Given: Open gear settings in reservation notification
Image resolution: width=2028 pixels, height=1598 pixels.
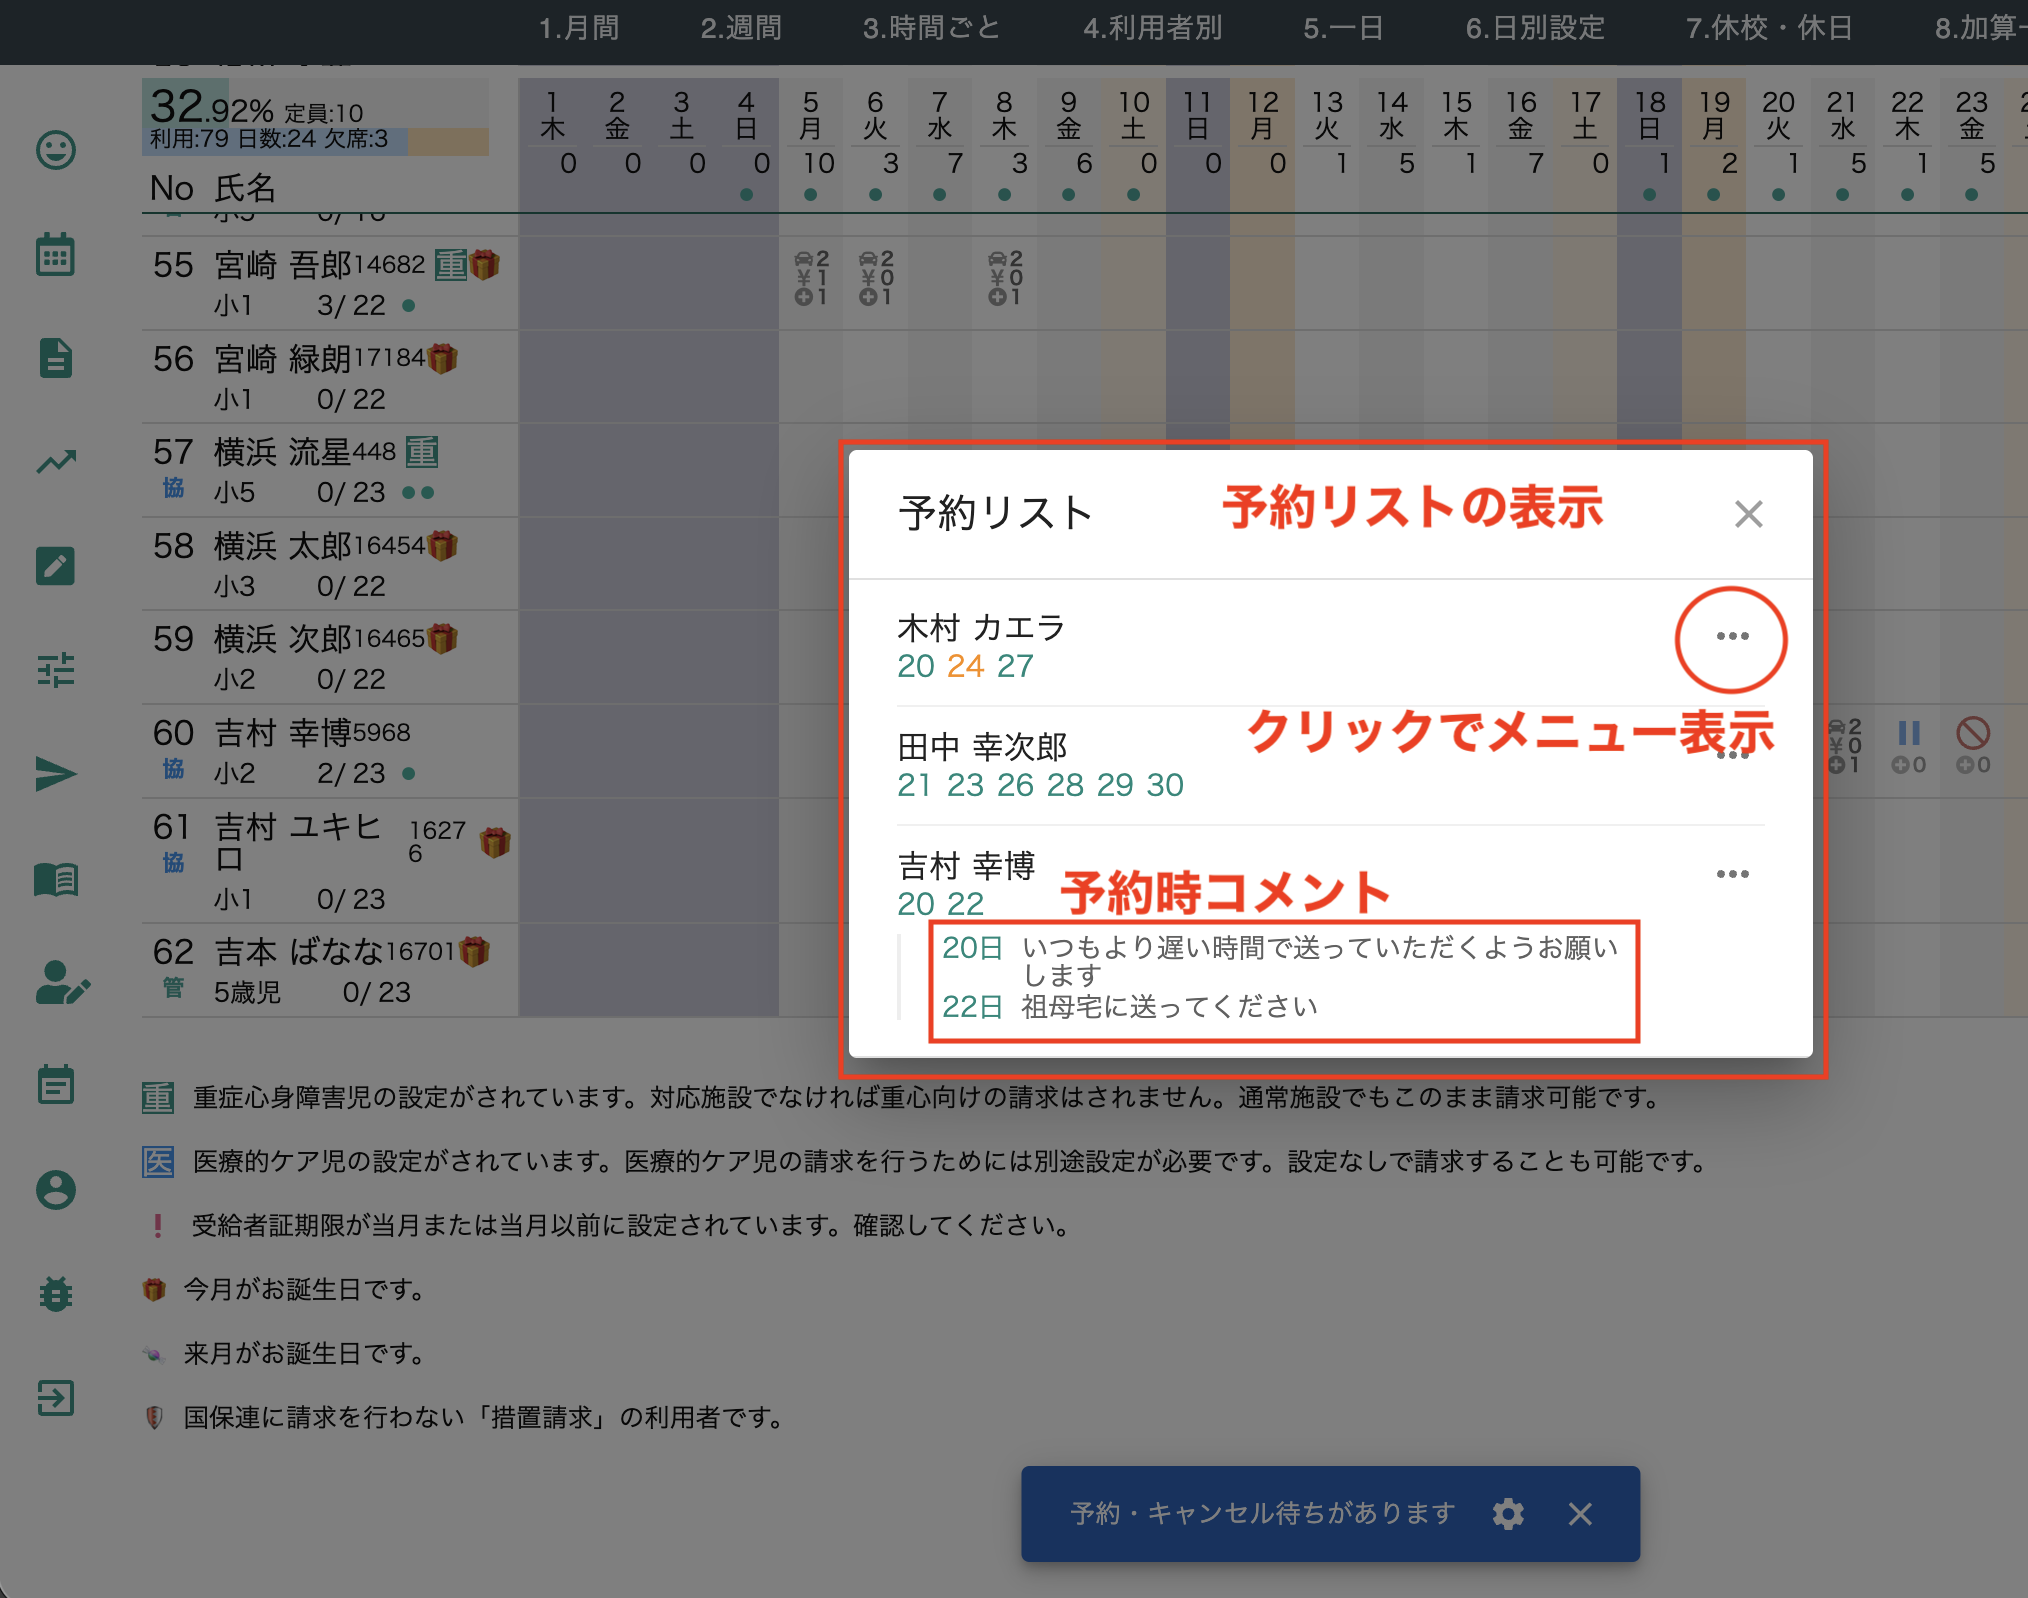Looking at the screenshot, I should point(1508,1514).
